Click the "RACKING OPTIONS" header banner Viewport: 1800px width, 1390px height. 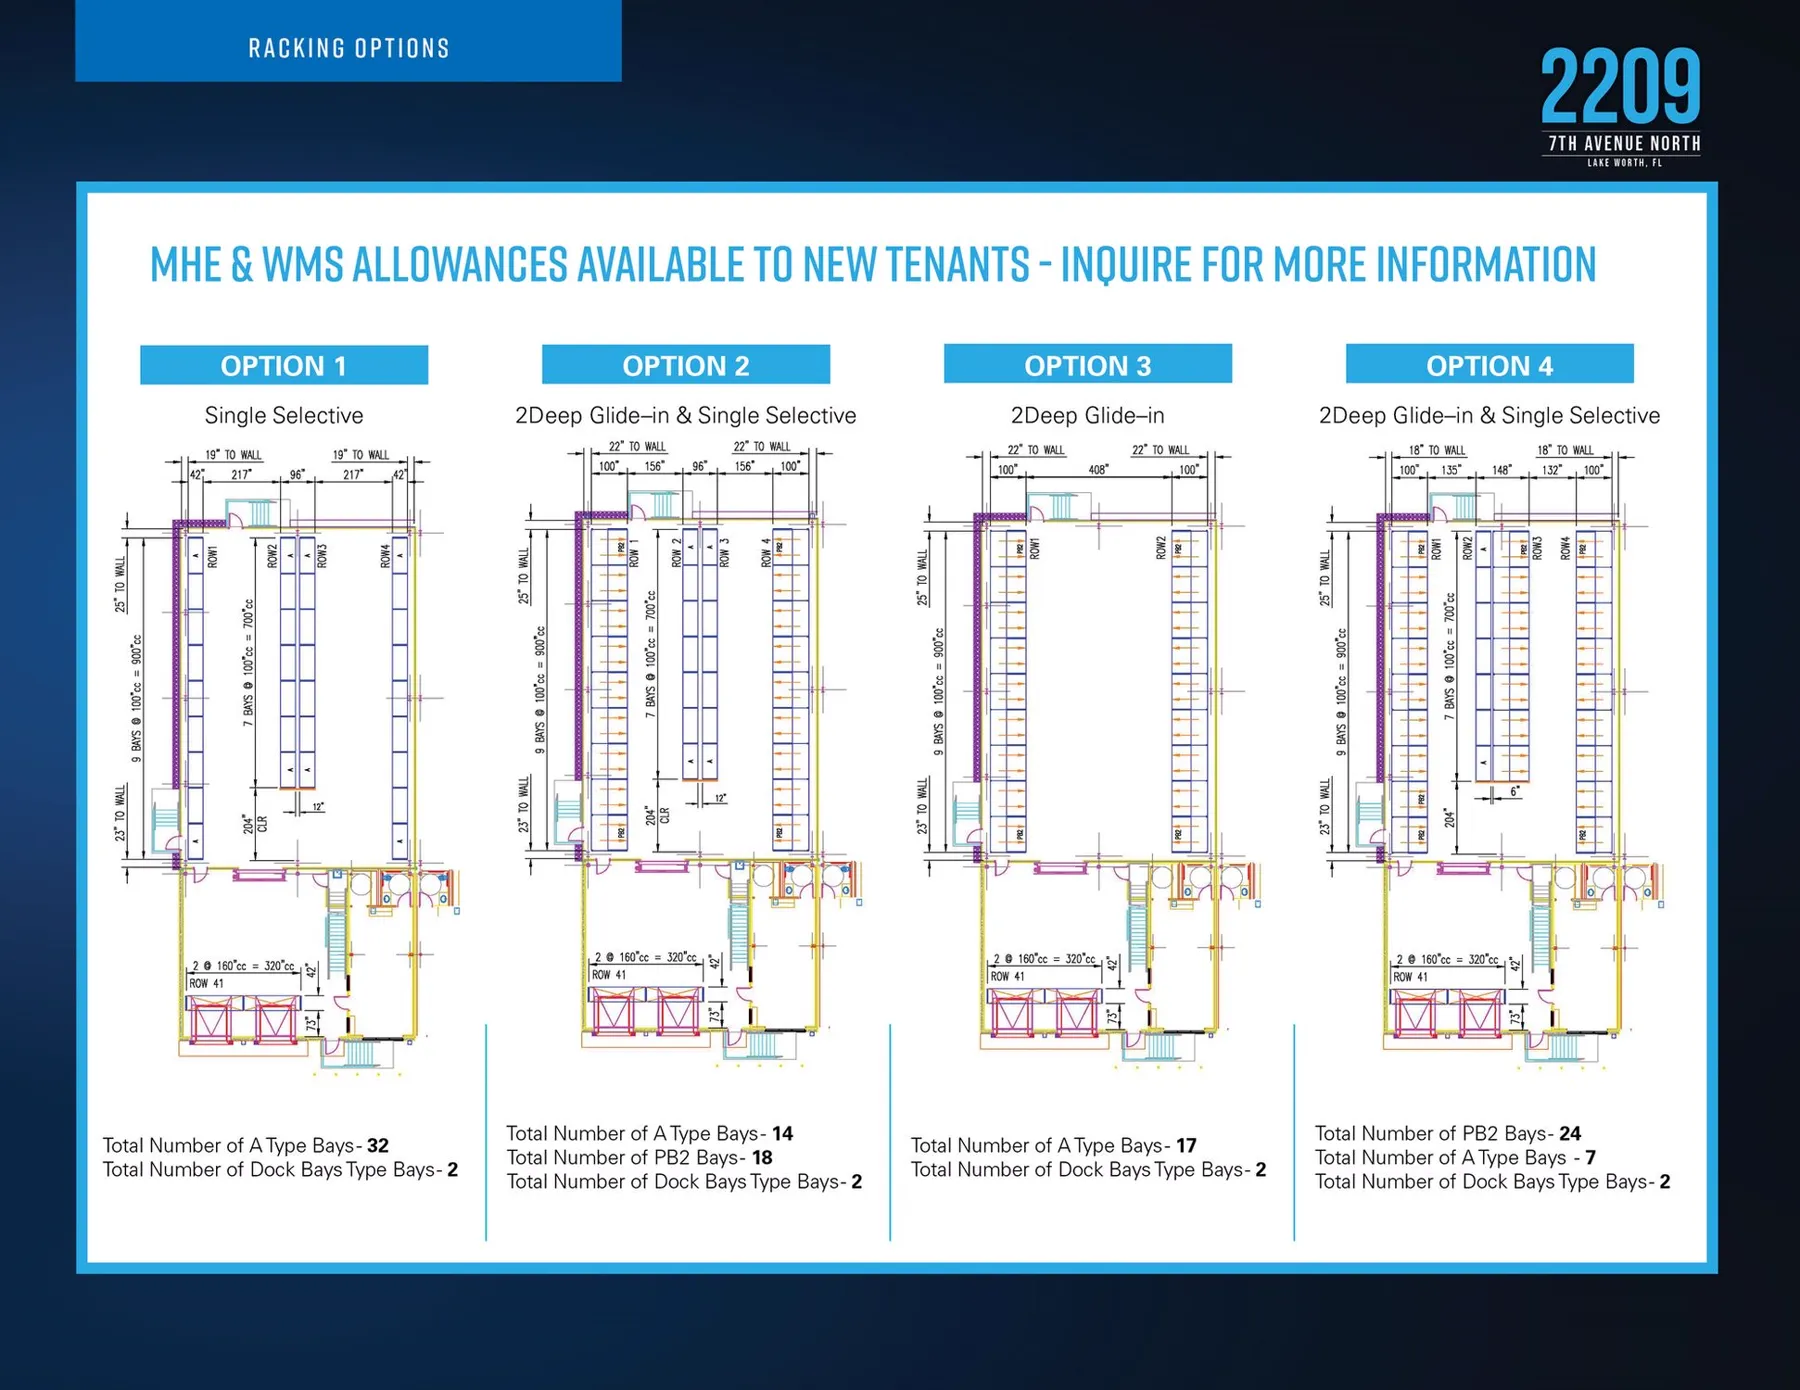tap(348, 41)
